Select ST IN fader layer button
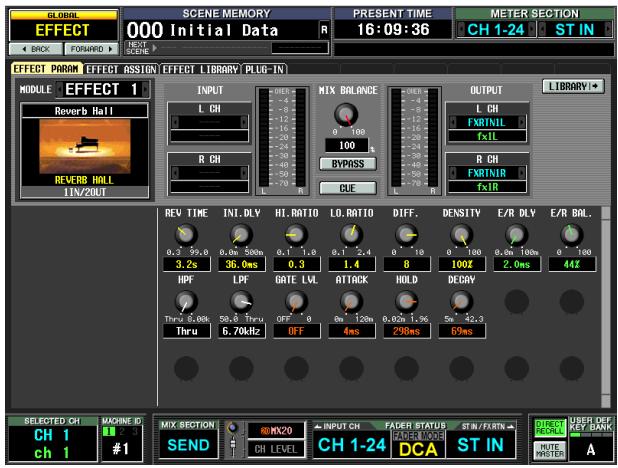The width and height of the screenshot is (618, 468). click(x=480, y=445)
